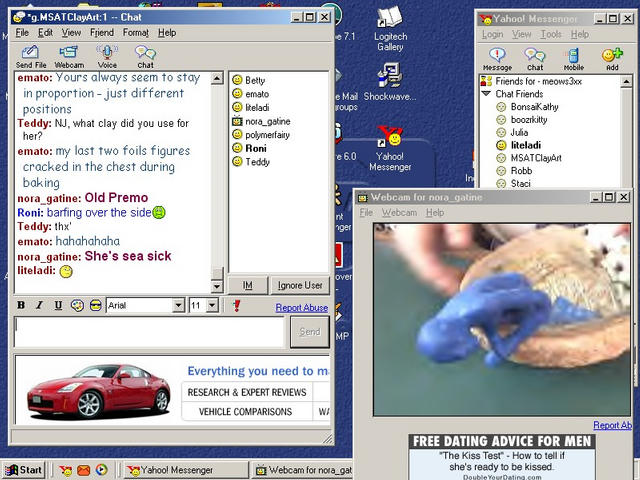This screenshot has width=640, height=480.
Task: Open Help menu in chat window
Action: click(x=167, y=33)
